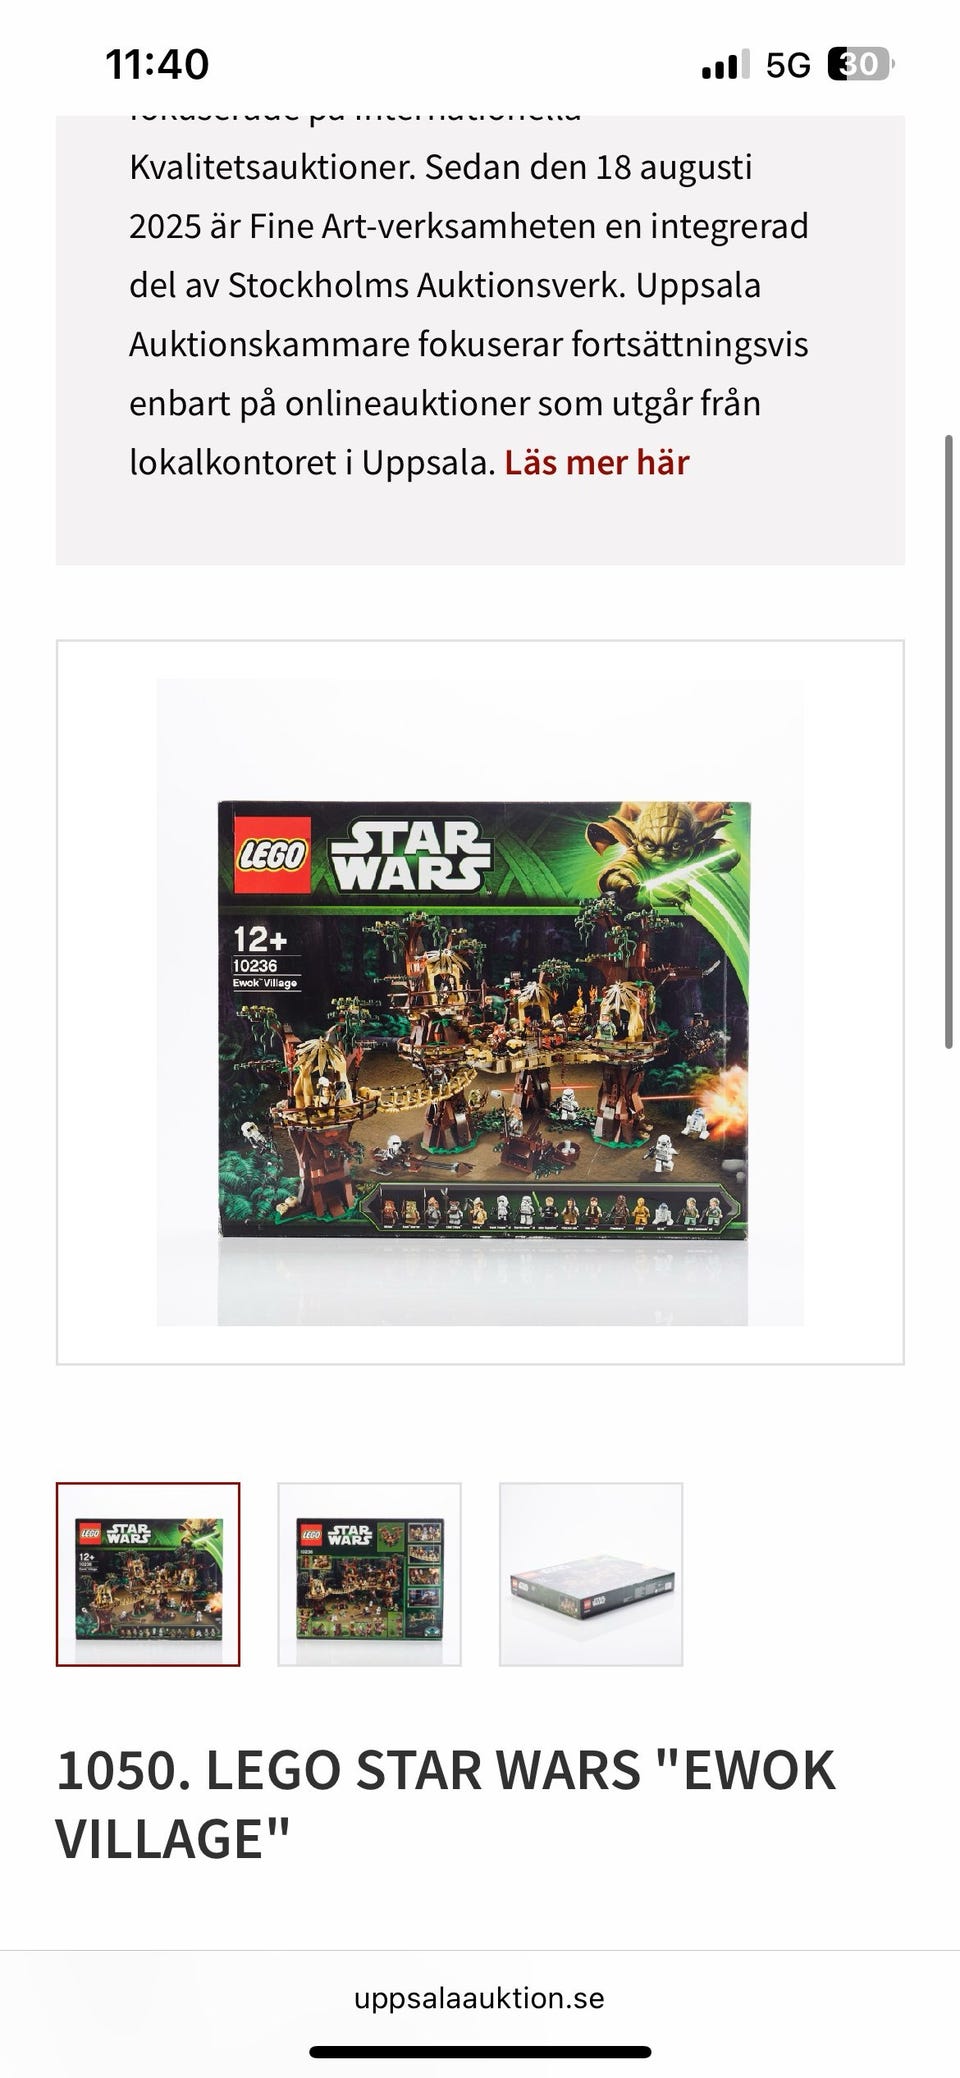Tap the 11:40 clock in status bar

(157, 65)
